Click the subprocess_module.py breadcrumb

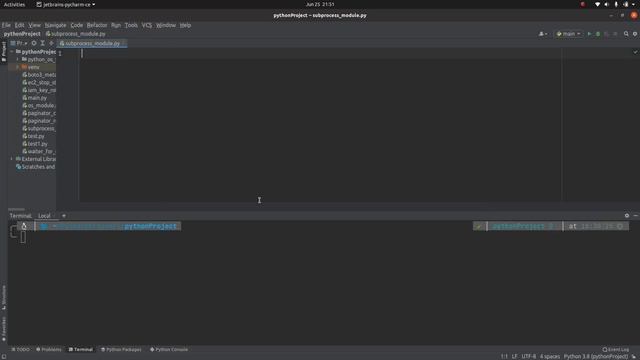click(x=76, y=34)
